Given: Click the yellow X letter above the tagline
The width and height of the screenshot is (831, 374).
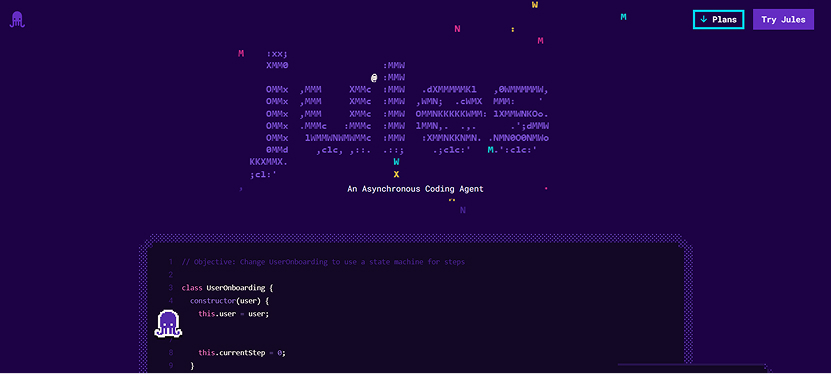Looking at the screenshot, I should (x=396, y=174).
